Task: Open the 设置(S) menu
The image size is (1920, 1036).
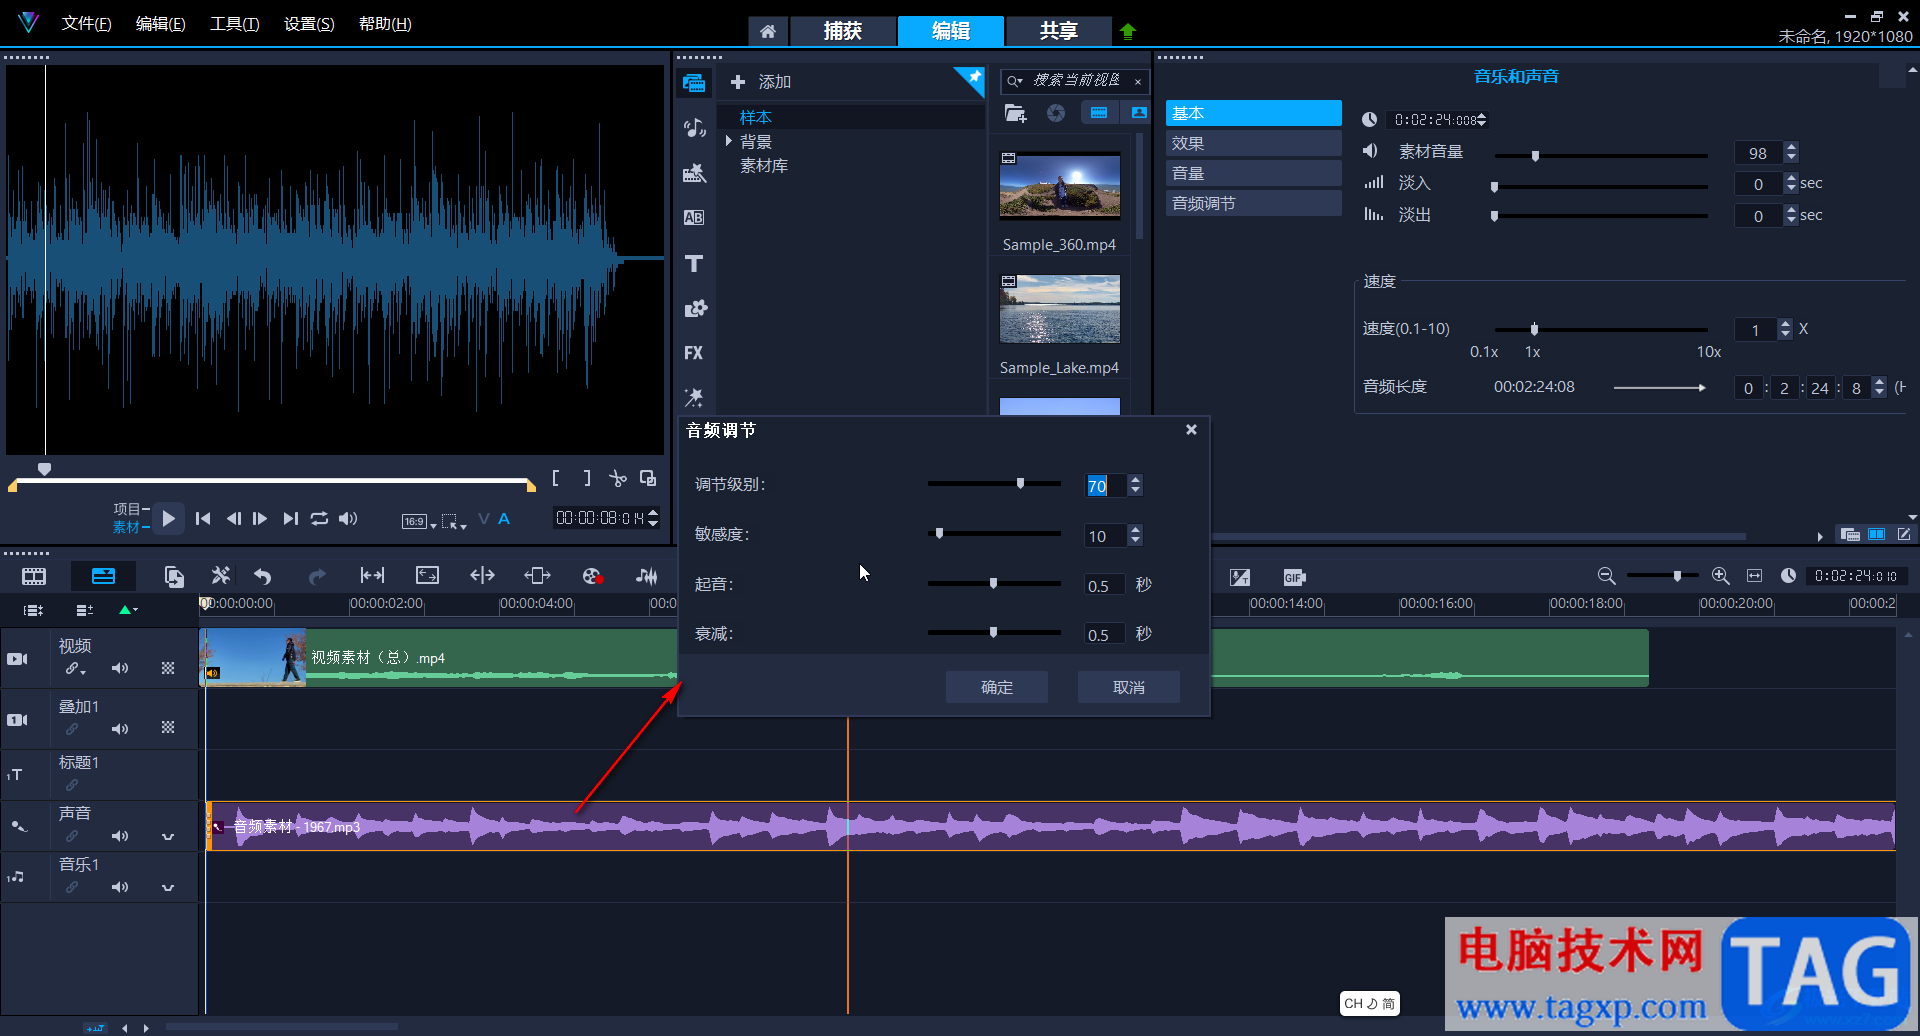Action: coord(309,24)
